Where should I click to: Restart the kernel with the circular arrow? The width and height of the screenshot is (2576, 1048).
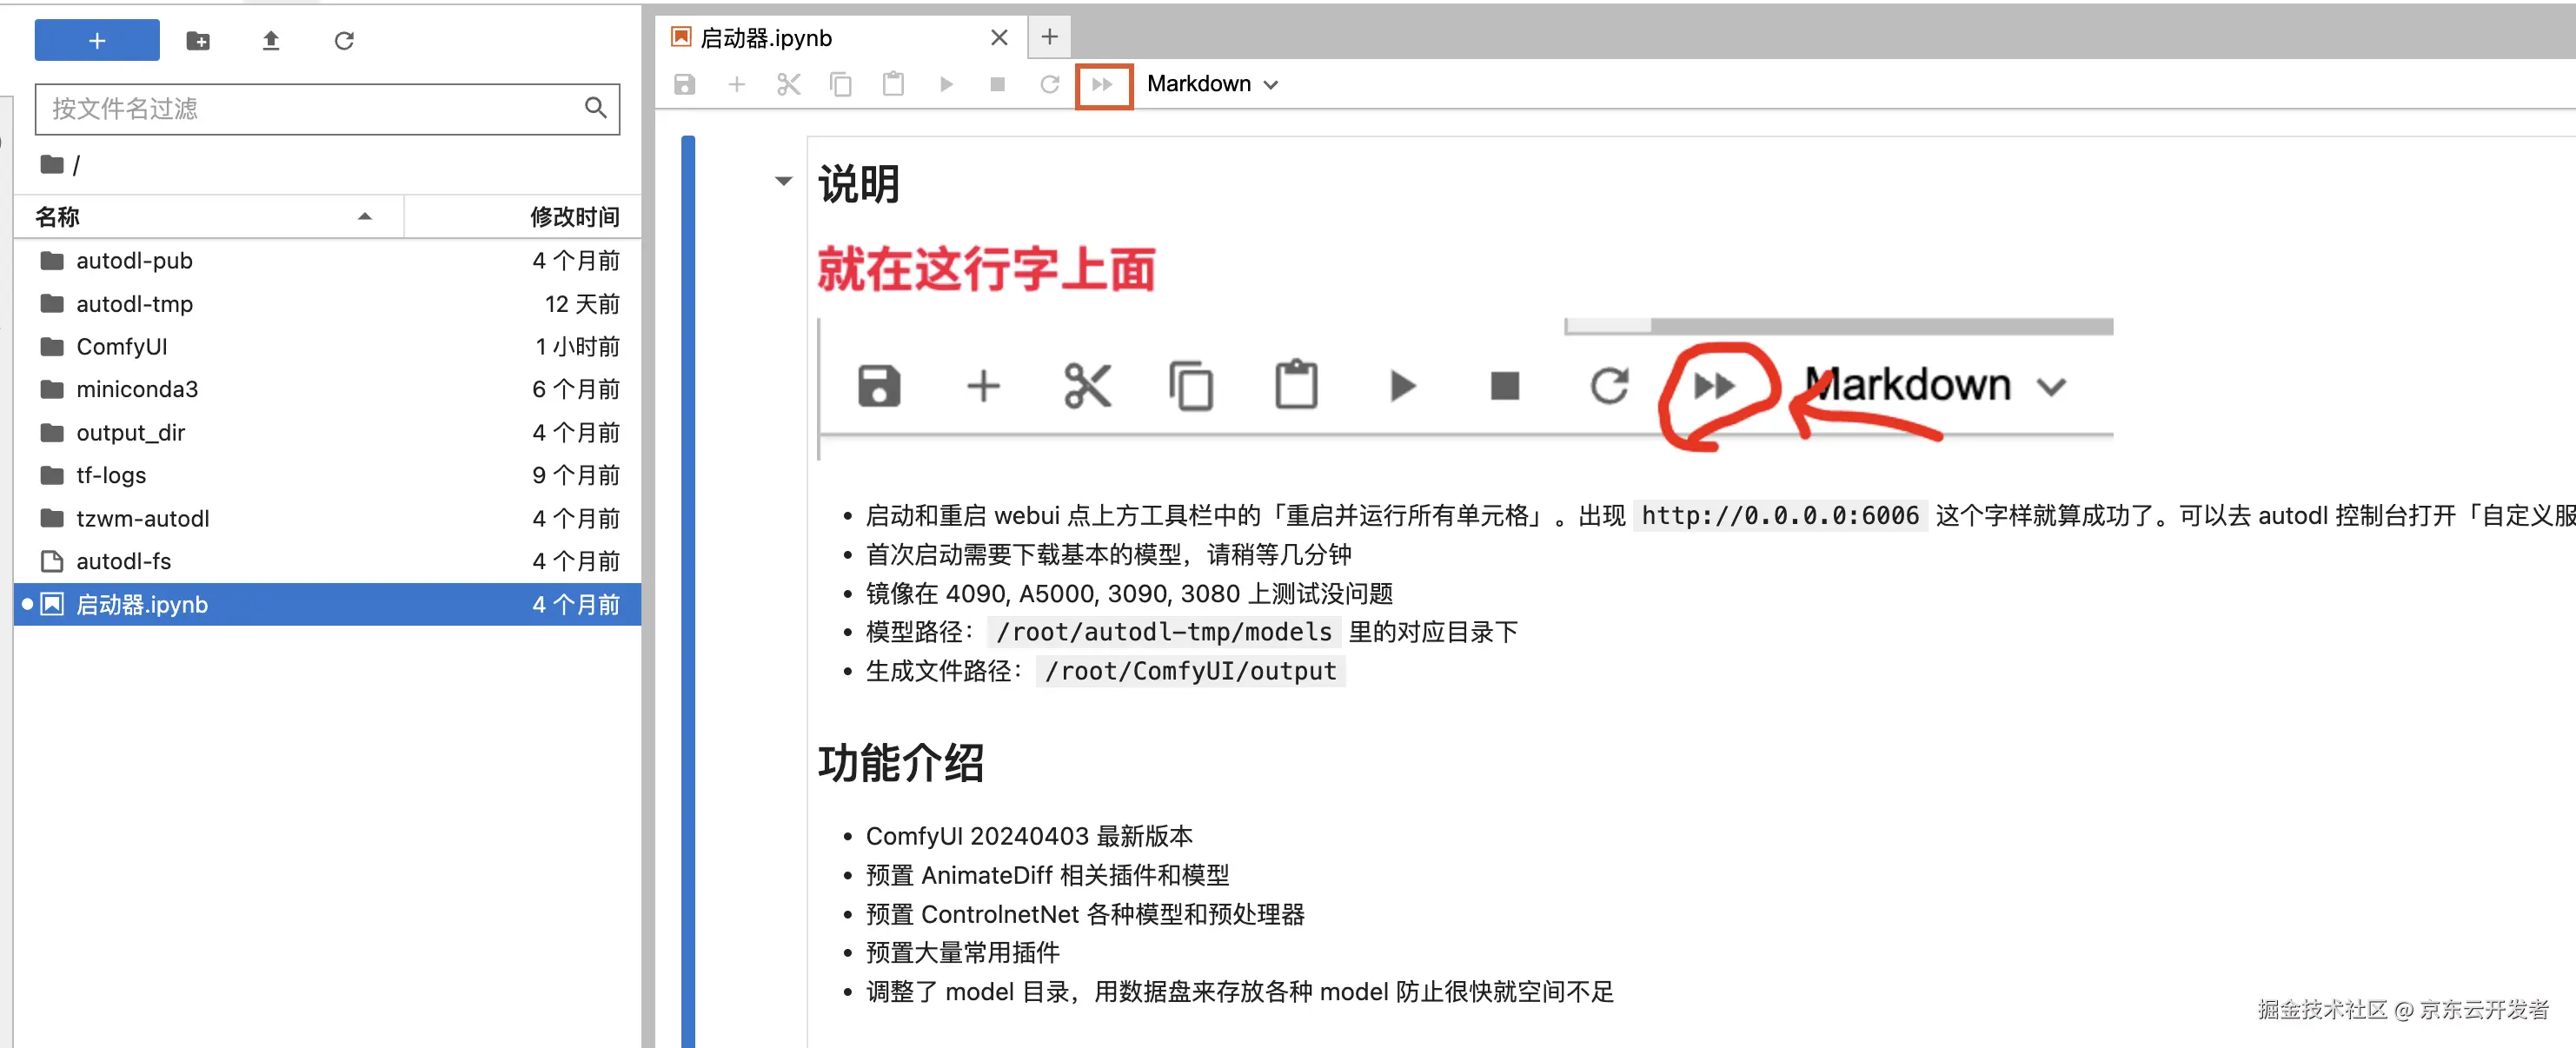coord(1049,85)
